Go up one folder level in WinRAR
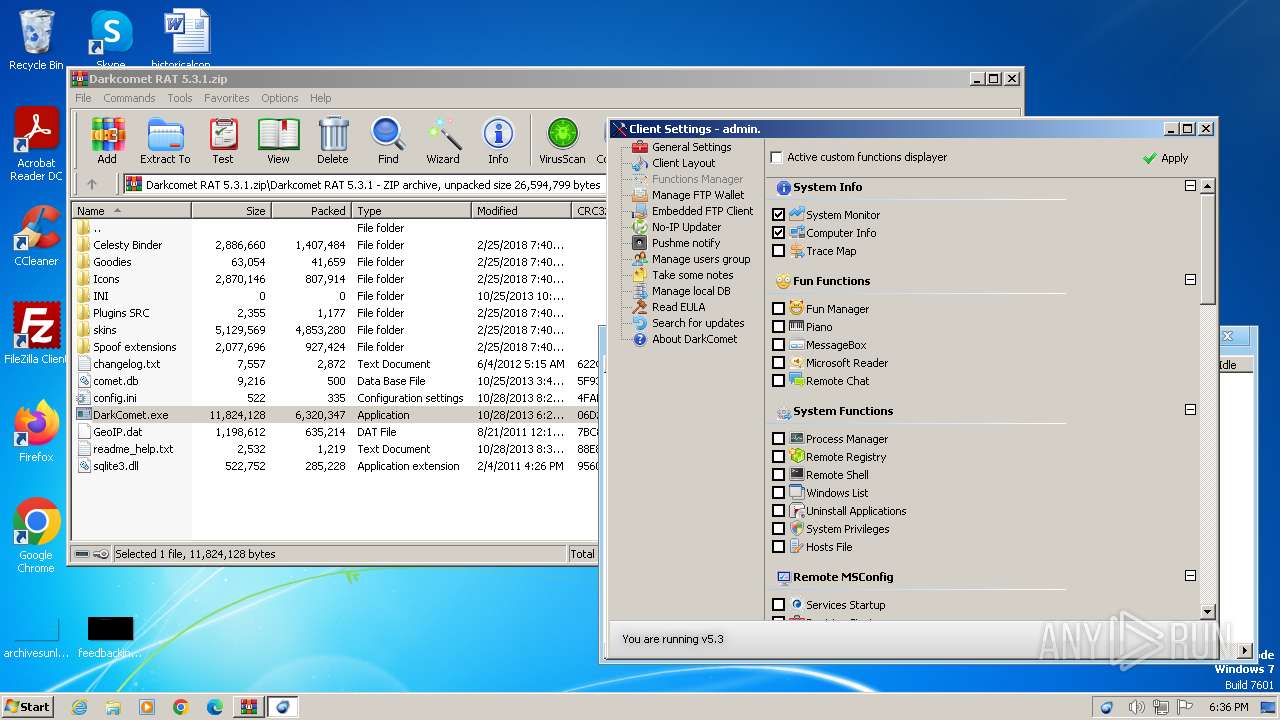 pyautogui.click(x=92, y=184)
